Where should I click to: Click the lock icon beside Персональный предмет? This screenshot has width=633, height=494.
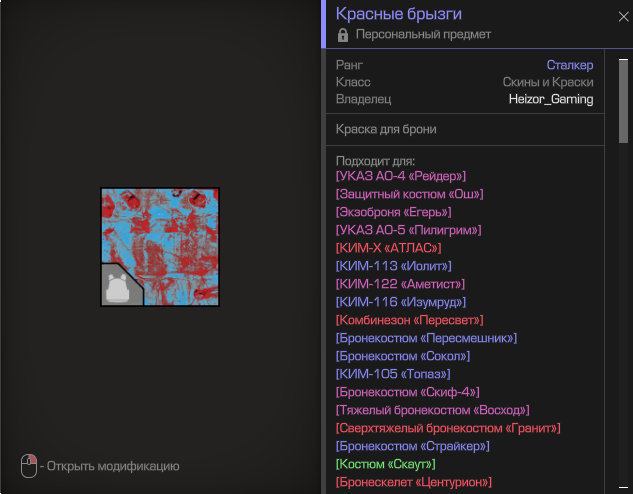point(343,35)
